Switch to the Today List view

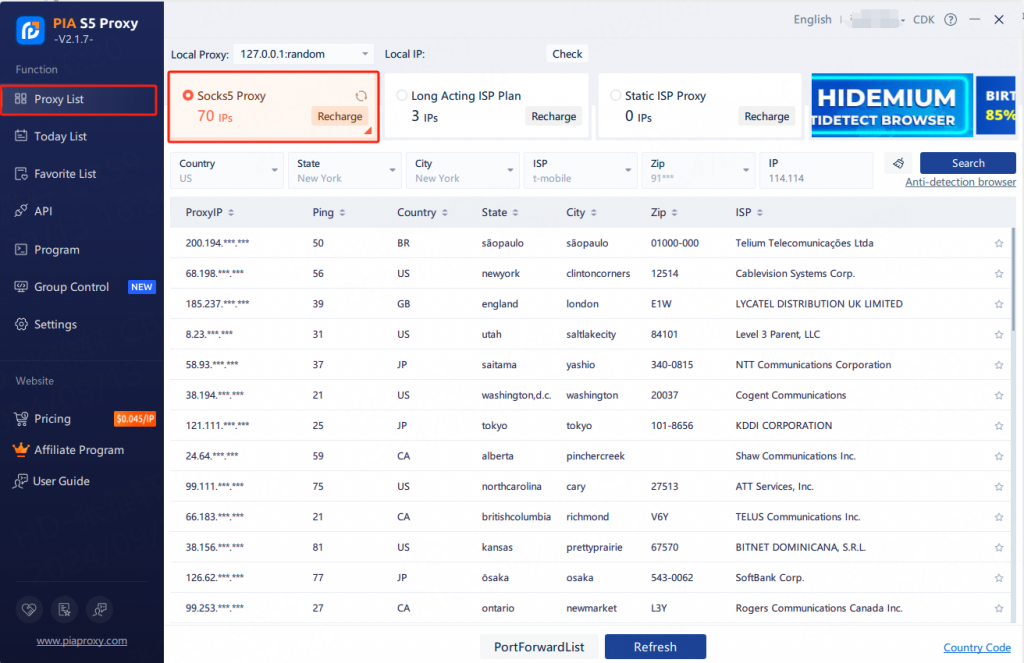[60, 136]
